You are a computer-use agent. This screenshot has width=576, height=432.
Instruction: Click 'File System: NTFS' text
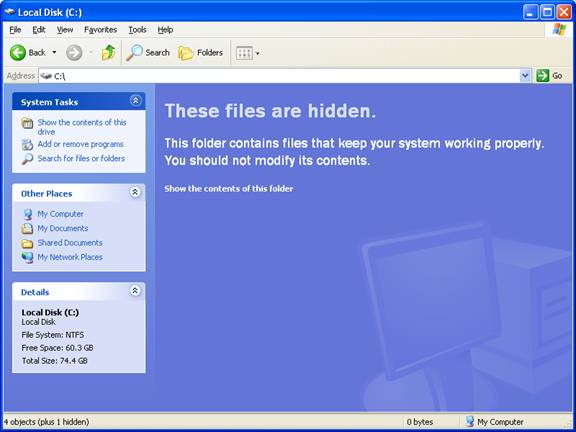coord(53,335)
